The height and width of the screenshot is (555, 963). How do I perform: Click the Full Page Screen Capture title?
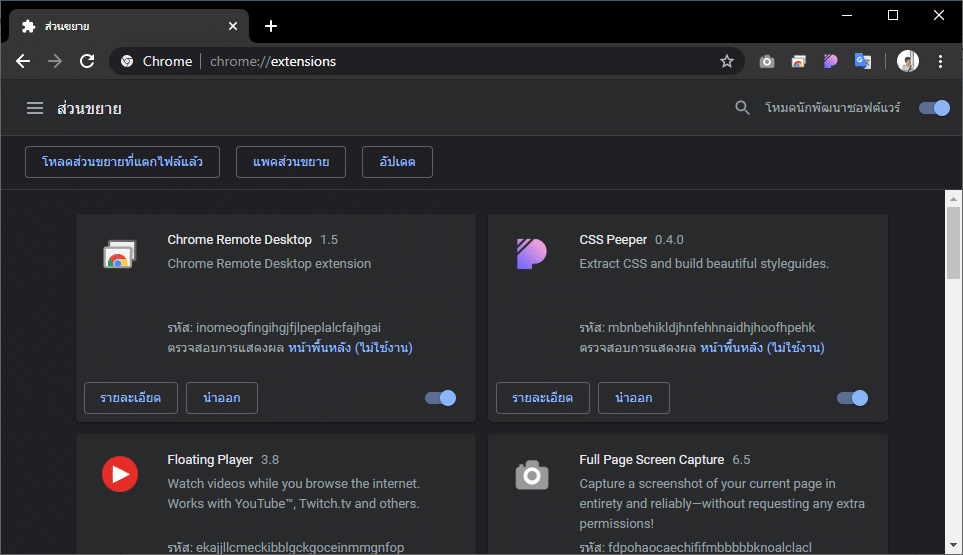[652, 460]
